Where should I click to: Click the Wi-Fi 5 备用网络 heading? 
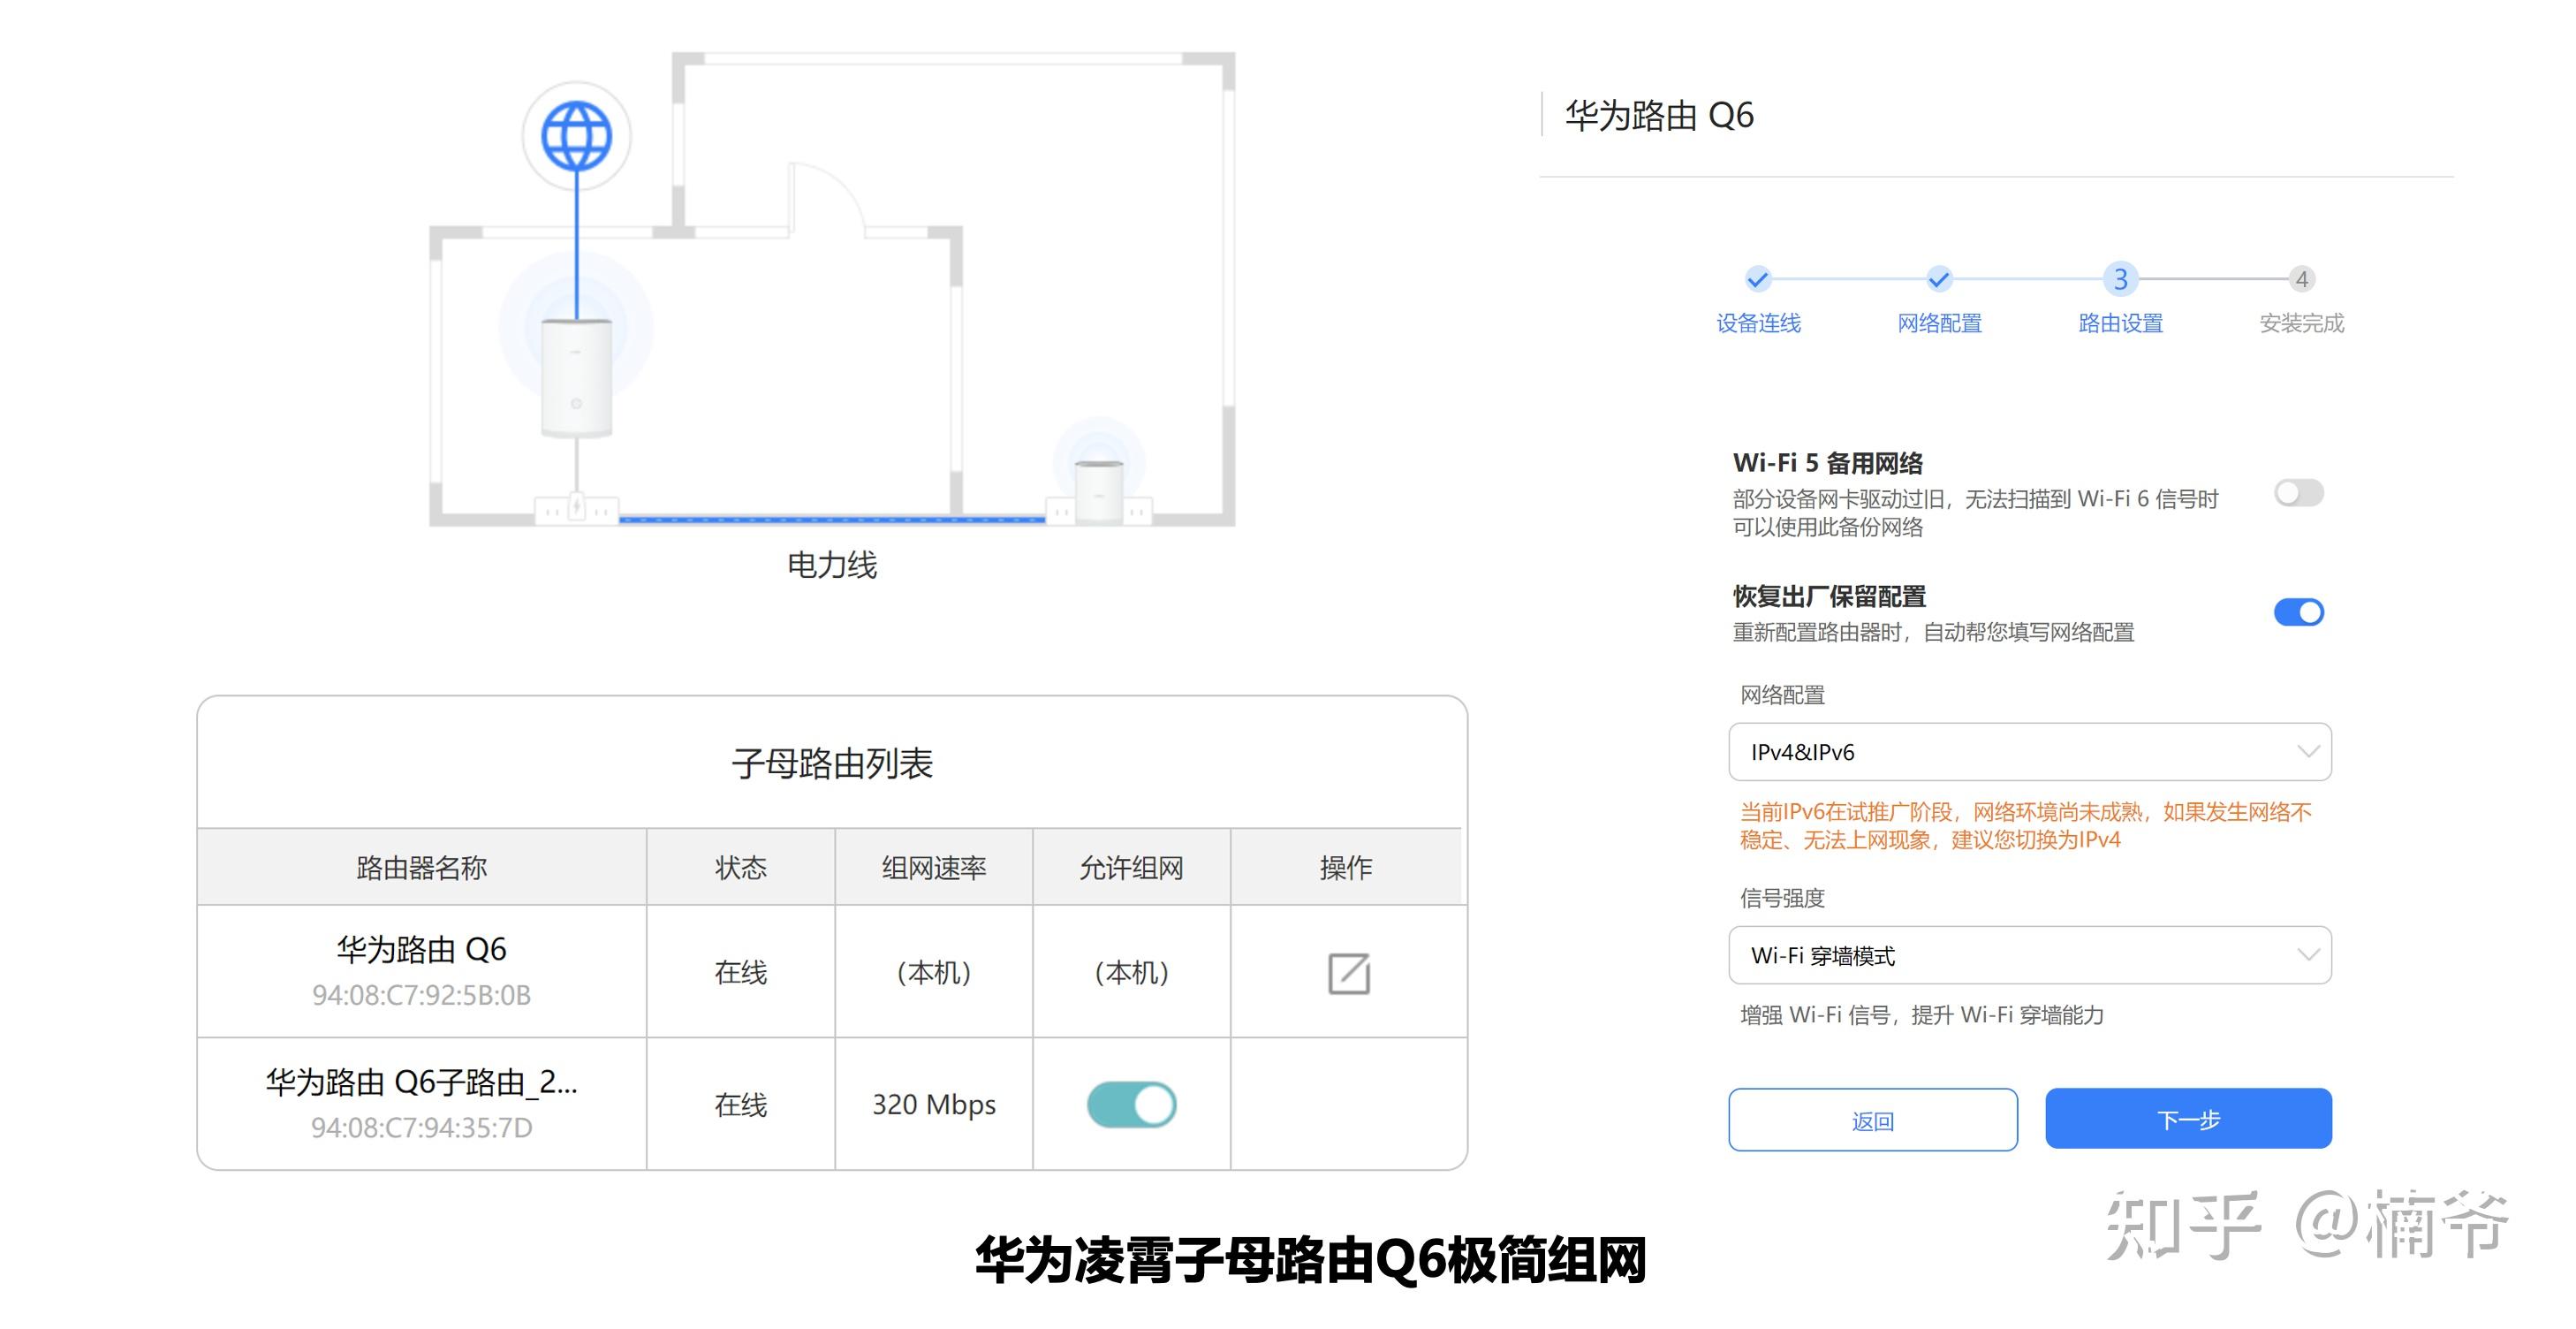[1827, 463]
